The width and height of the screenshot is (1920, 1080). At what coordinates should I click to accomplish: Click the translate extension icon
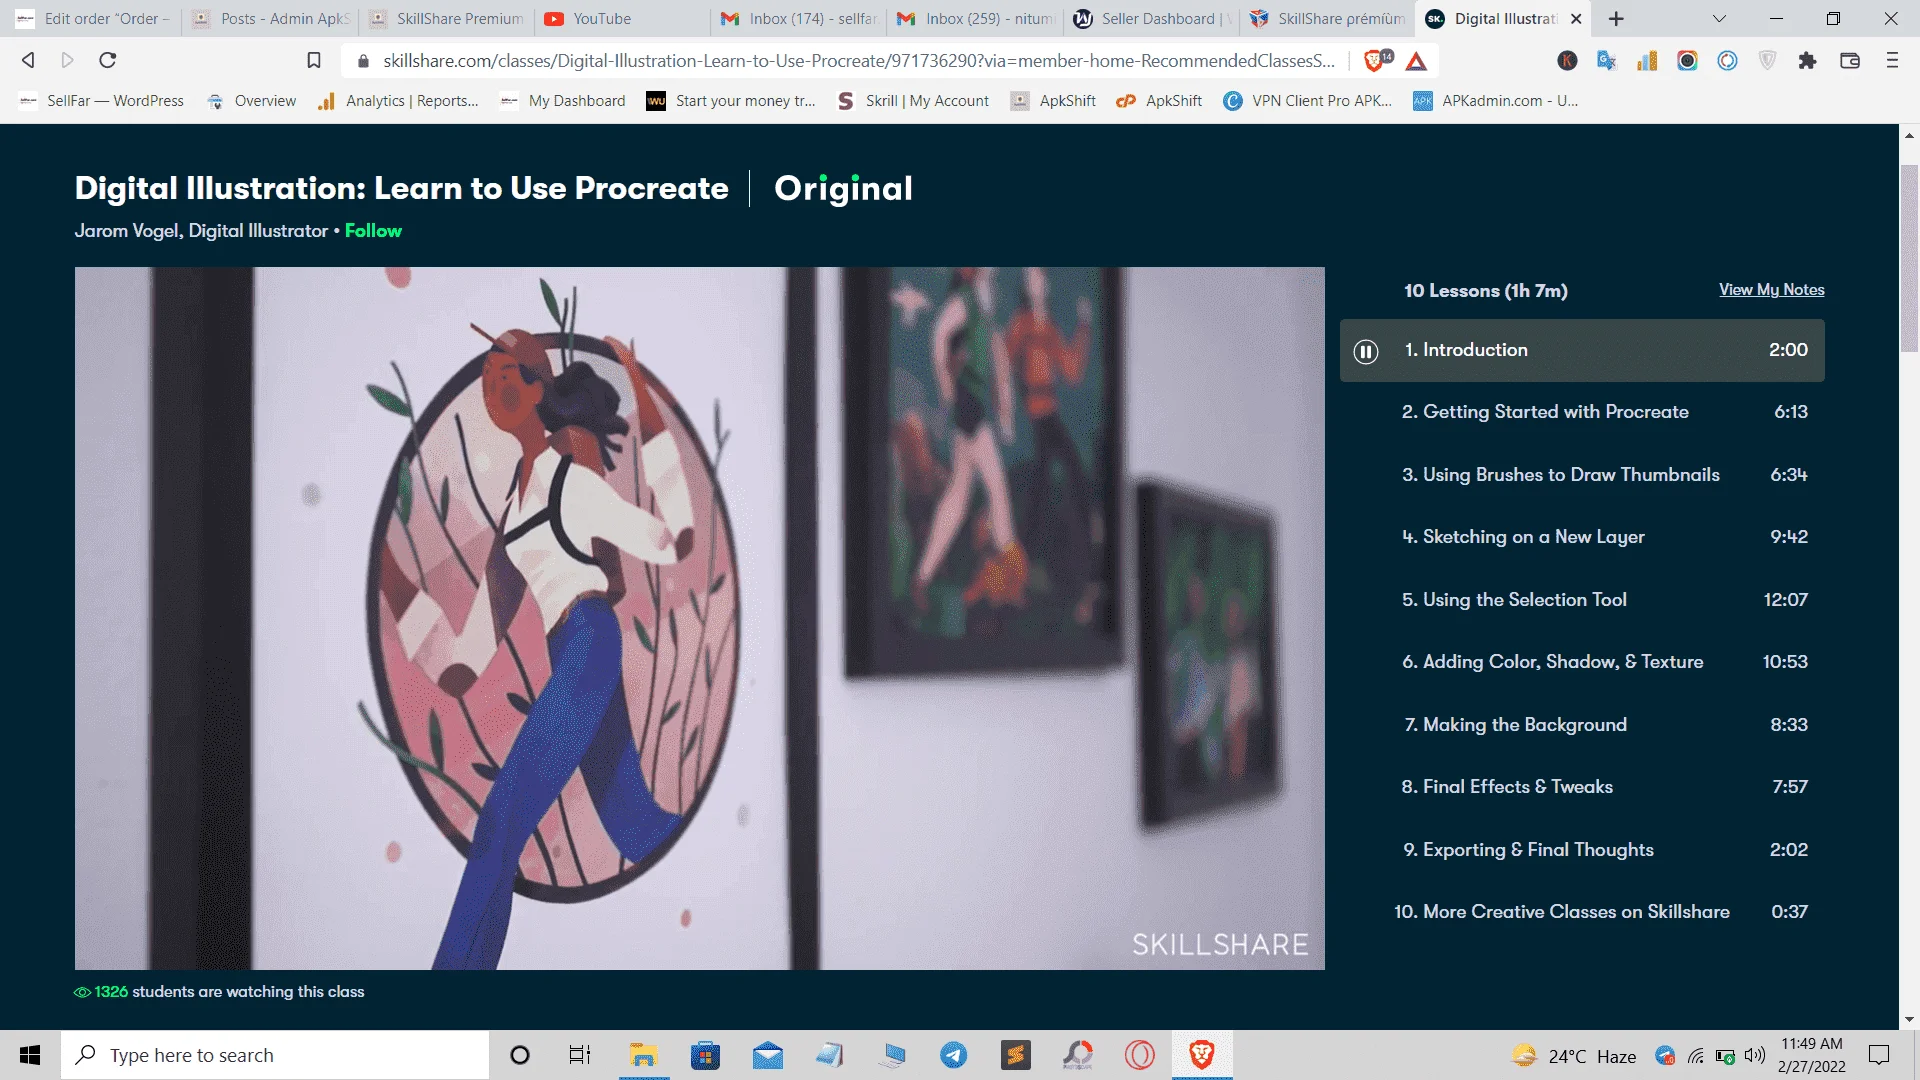pyautogui.click(x=1607, y=61)
